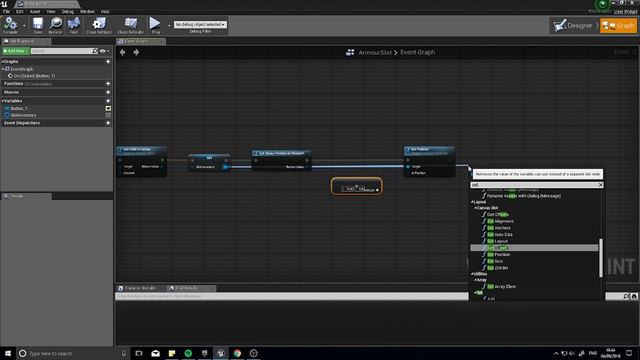Add a new function with plus icon
Viewport: 640px width, 360px height.
click(108, 84)
